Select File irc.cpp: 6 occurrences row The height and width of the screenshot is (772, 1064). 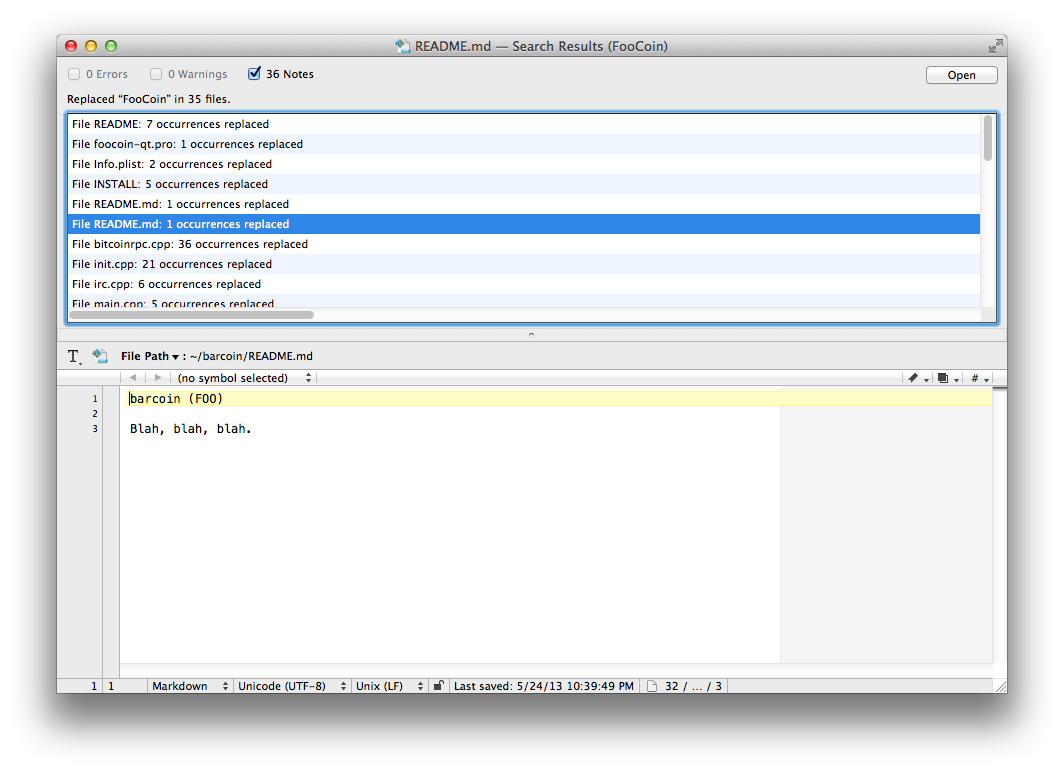tap(524, 284)
